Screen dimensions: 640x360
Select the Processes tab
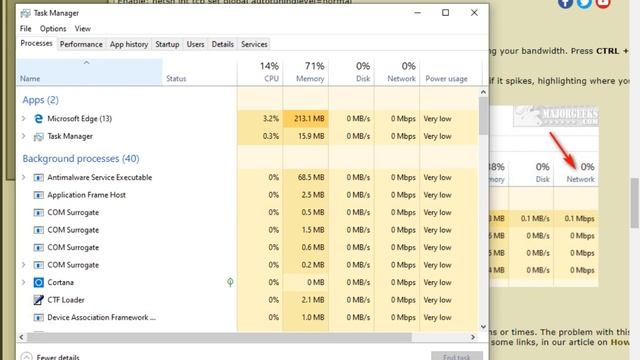36,43
